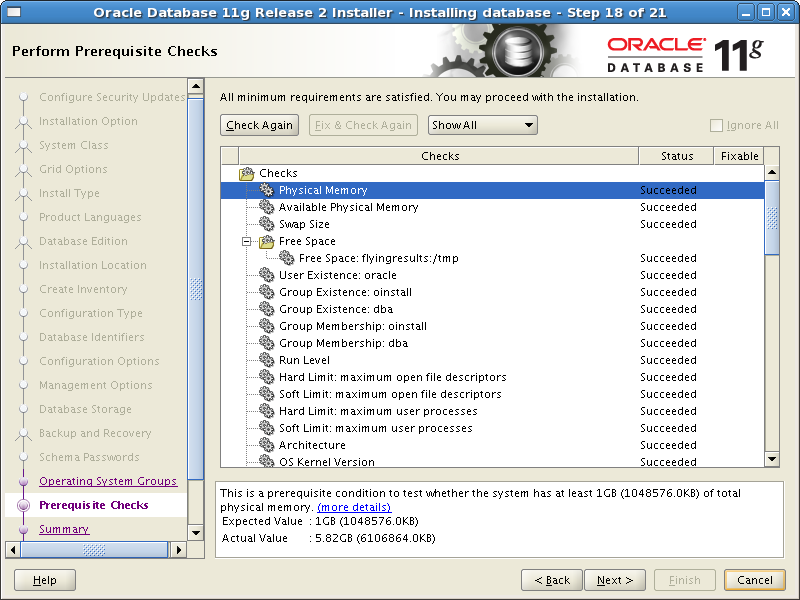
Task: Click the Database Storage step label
Action: [85, 409]
